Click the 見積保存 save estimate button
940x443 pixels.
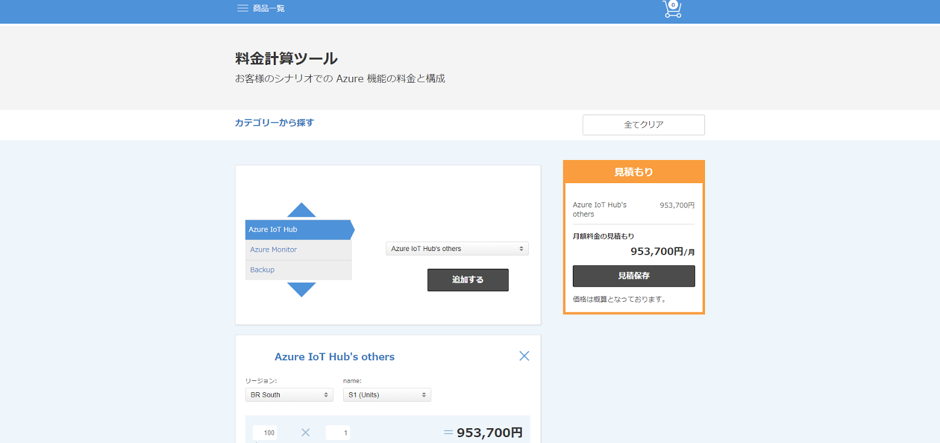coord(634,276)
